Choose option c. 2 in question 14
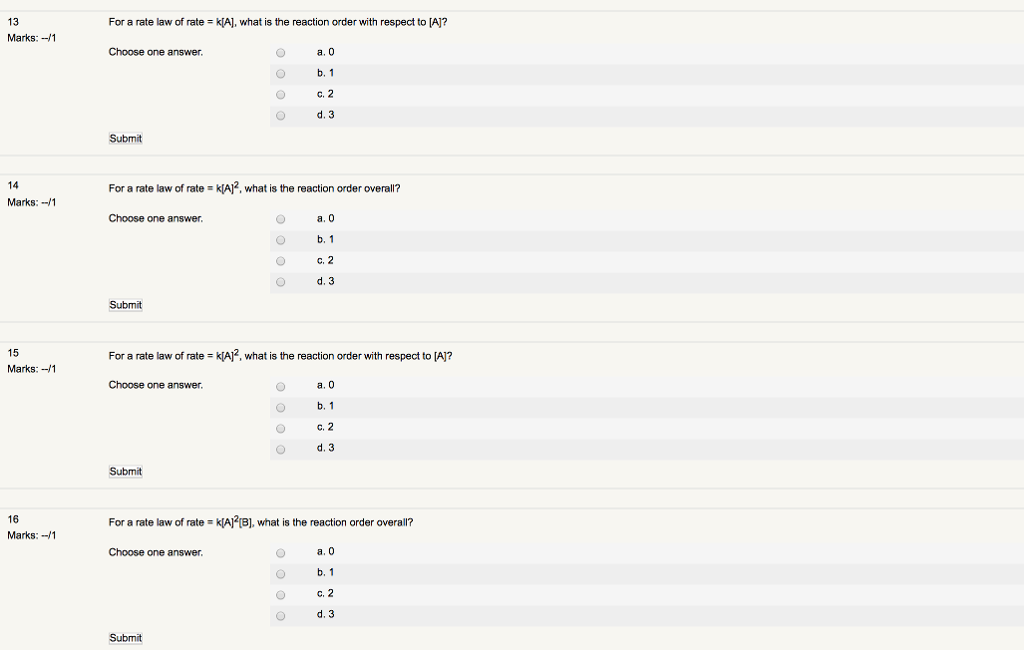This screenshot has width=1024, height=650. click(280, 260)
